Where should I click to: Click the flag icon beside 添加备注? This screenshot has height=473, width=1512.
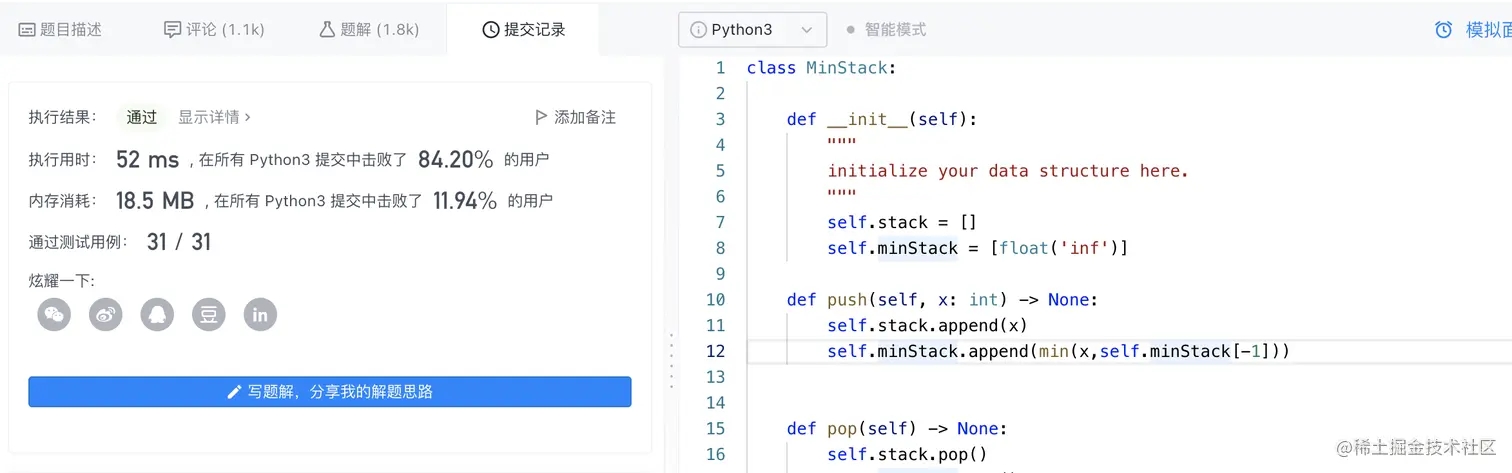coord(541,117)
